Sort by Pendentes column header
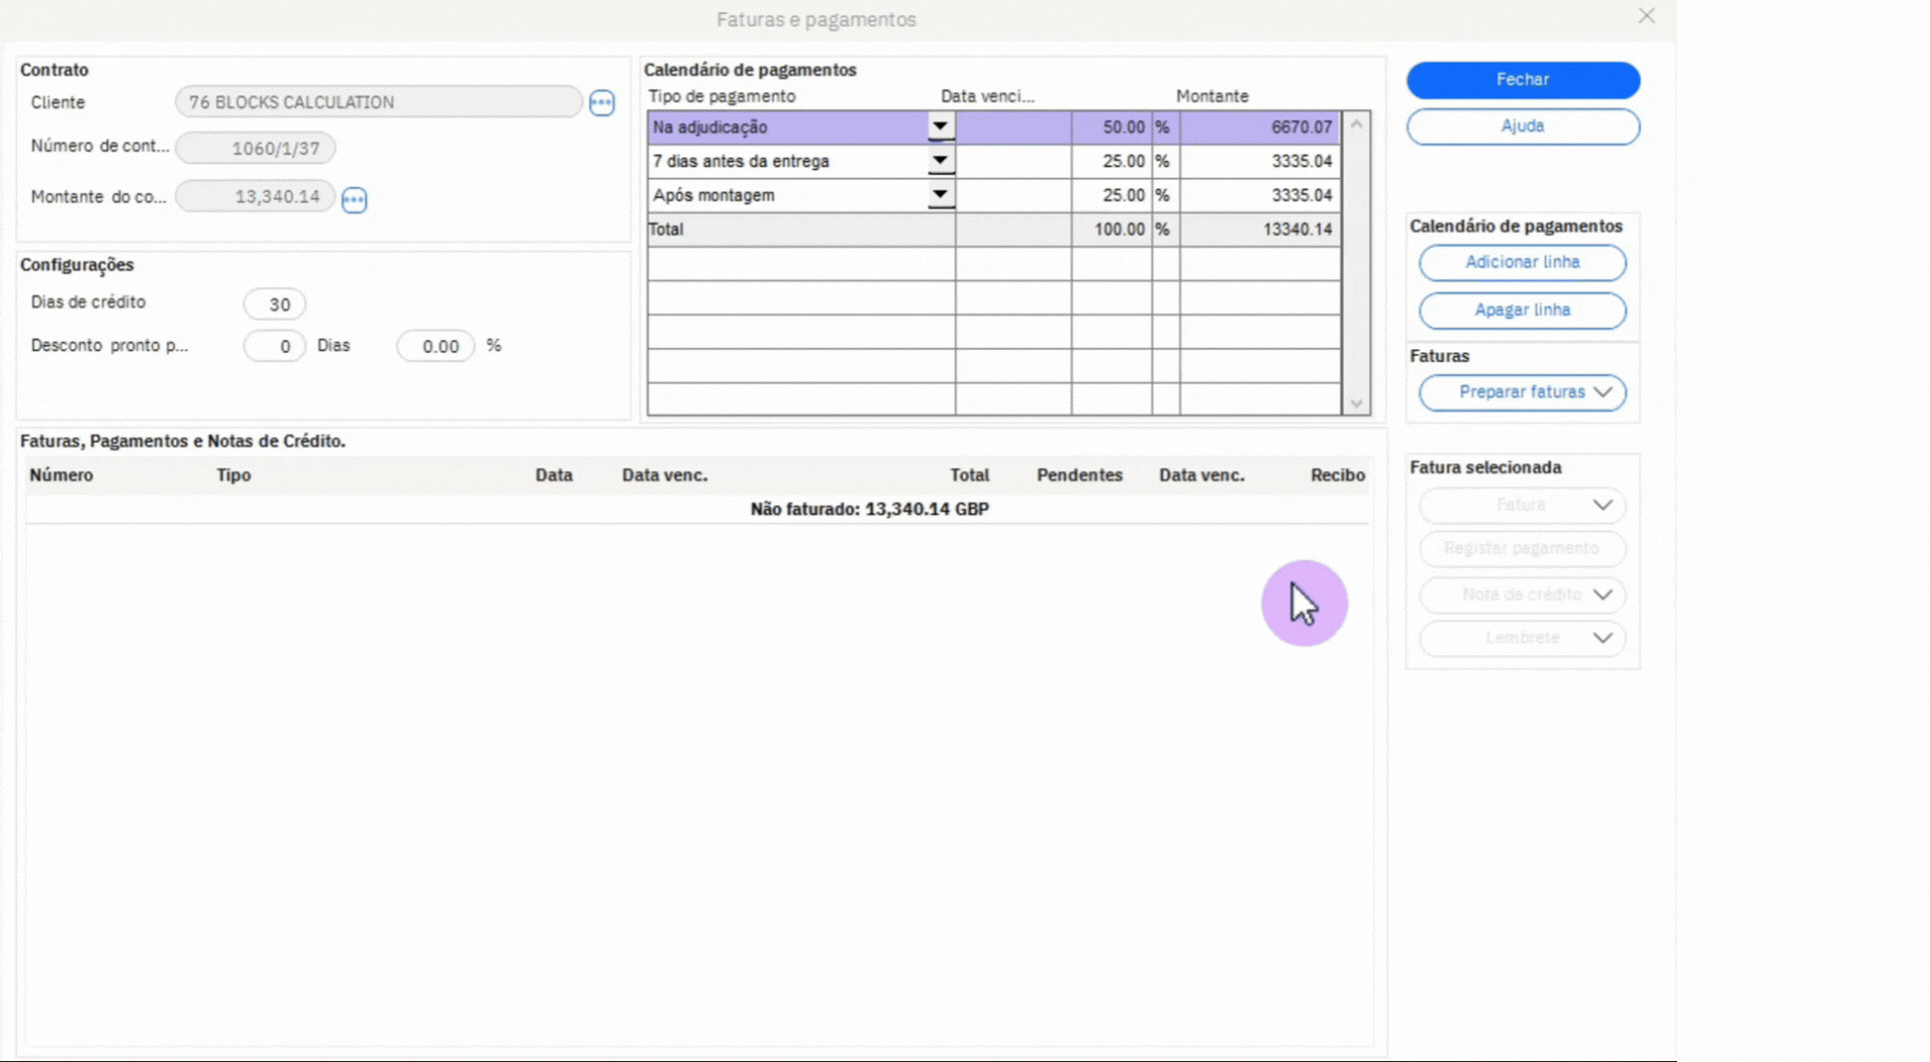1930x1062 pixels. pyautogui.click(x=1079, y=475)
